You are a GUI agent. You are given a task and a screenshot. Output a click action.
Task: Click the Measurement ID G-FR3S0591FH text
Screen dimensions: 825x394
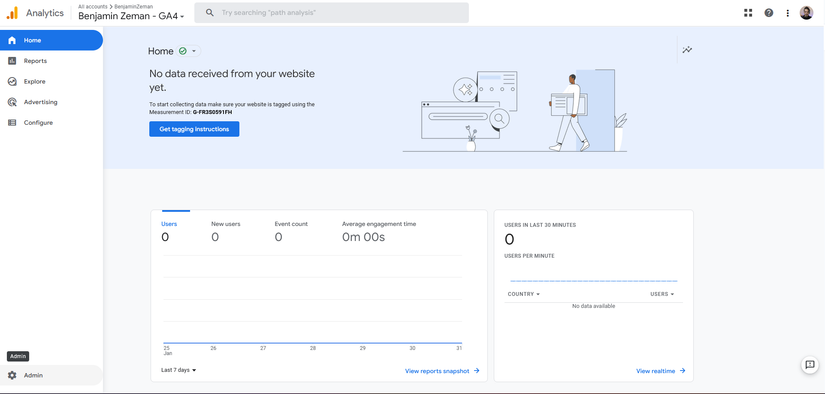coord(213,112)
